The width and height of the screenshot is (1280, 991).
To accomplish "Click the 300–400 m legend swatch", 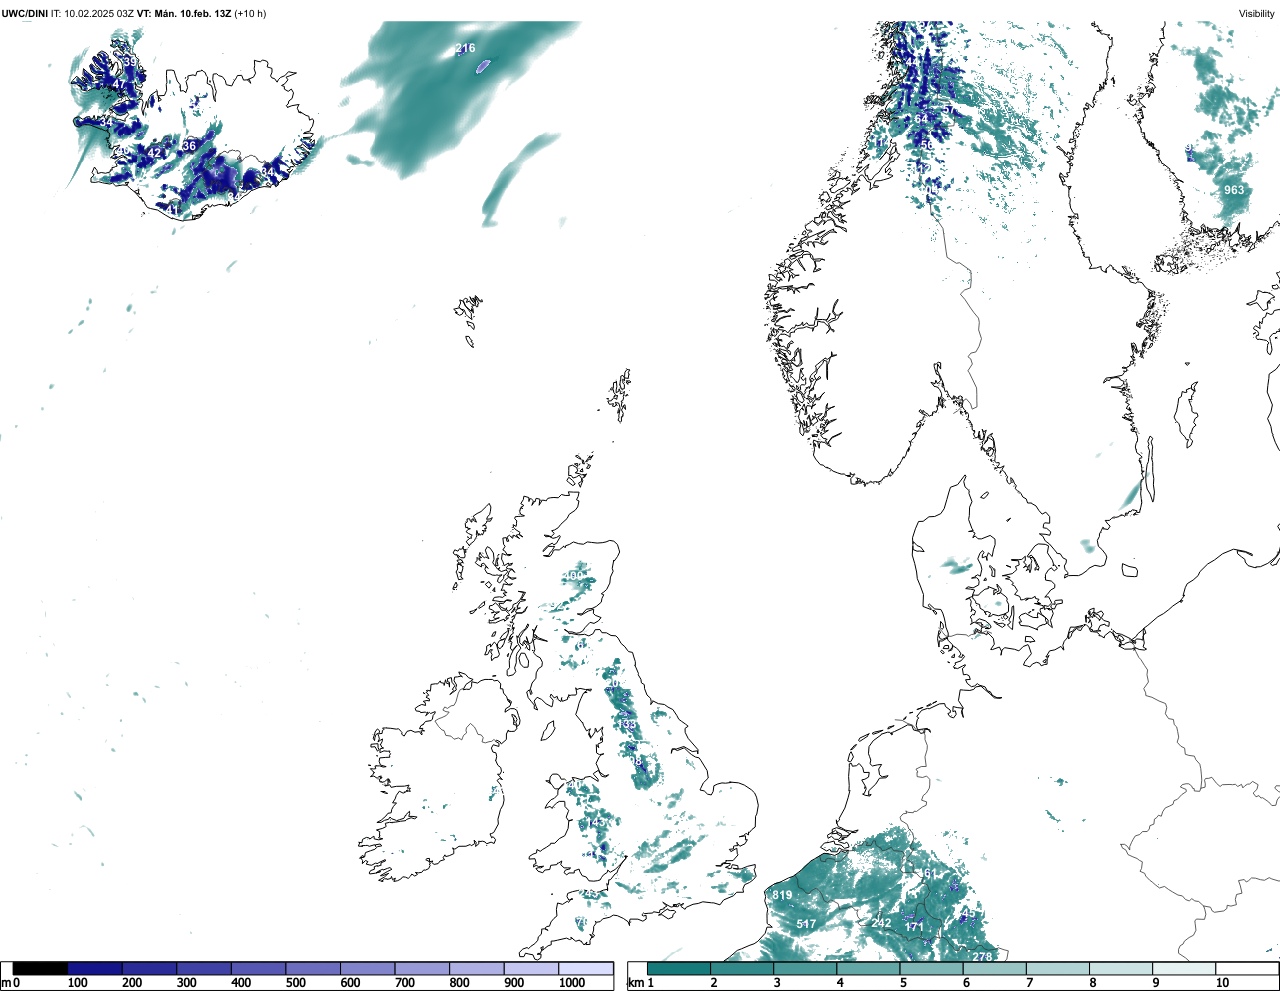I will click(204, 968).
